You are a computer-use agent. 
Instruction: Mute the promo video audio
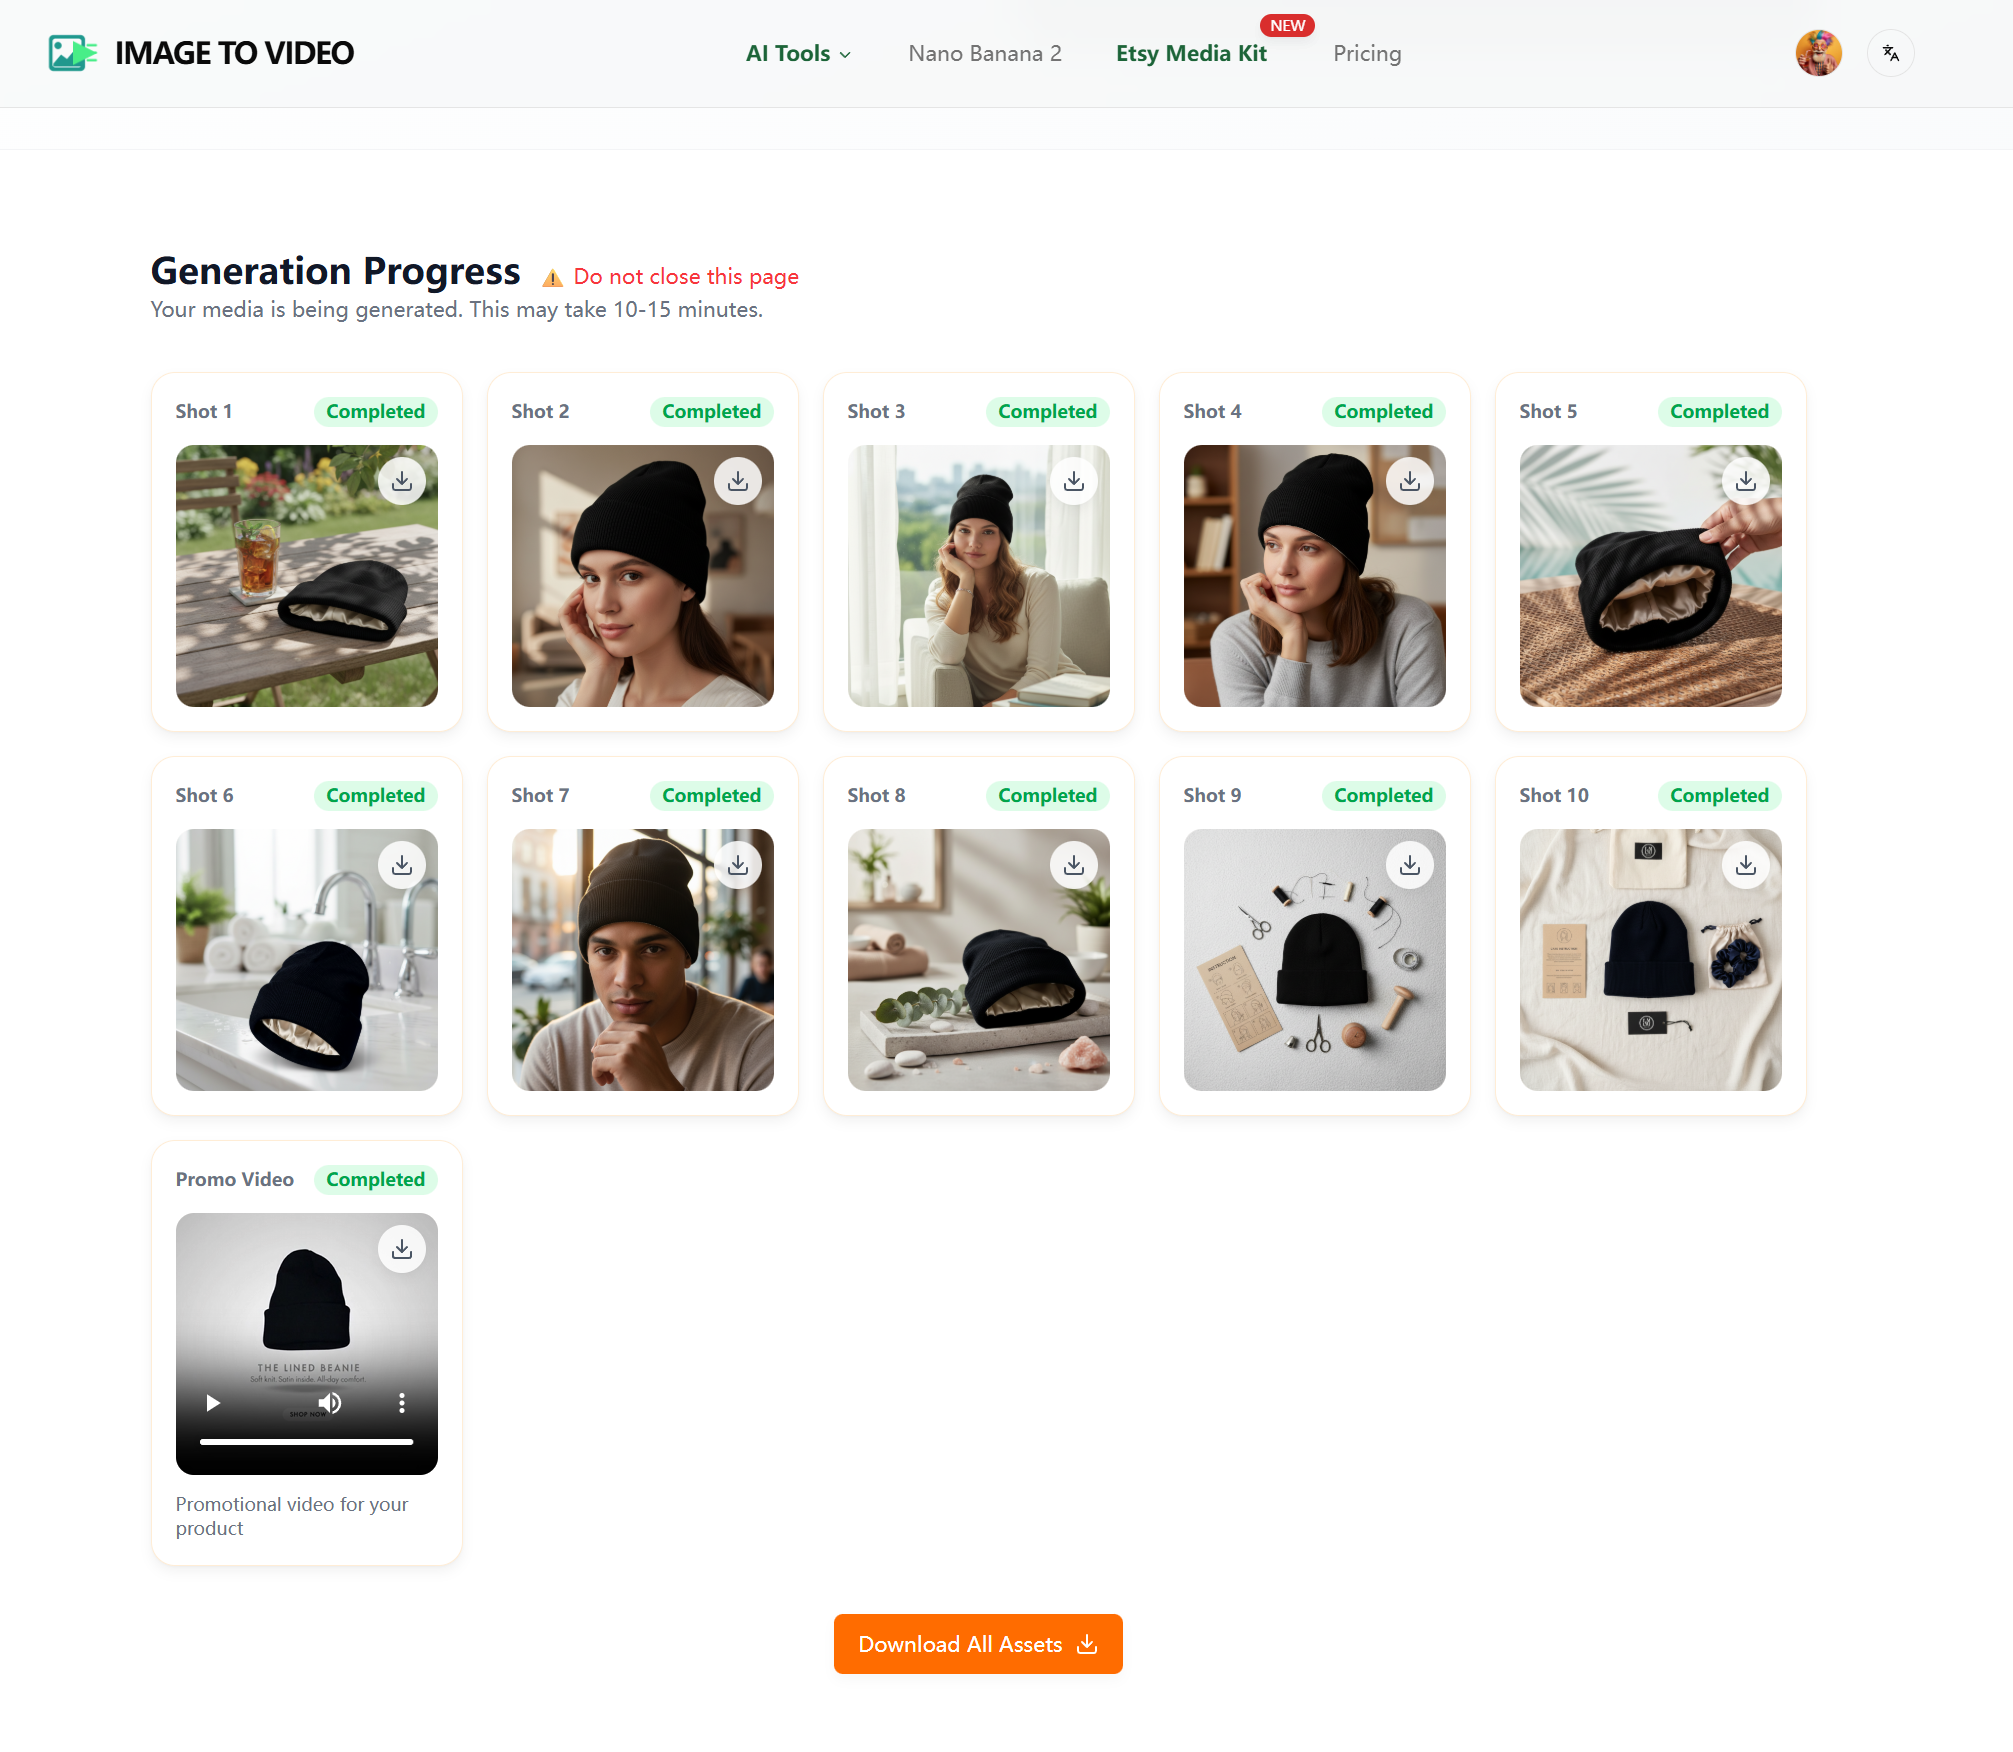tap(330, 1403)
